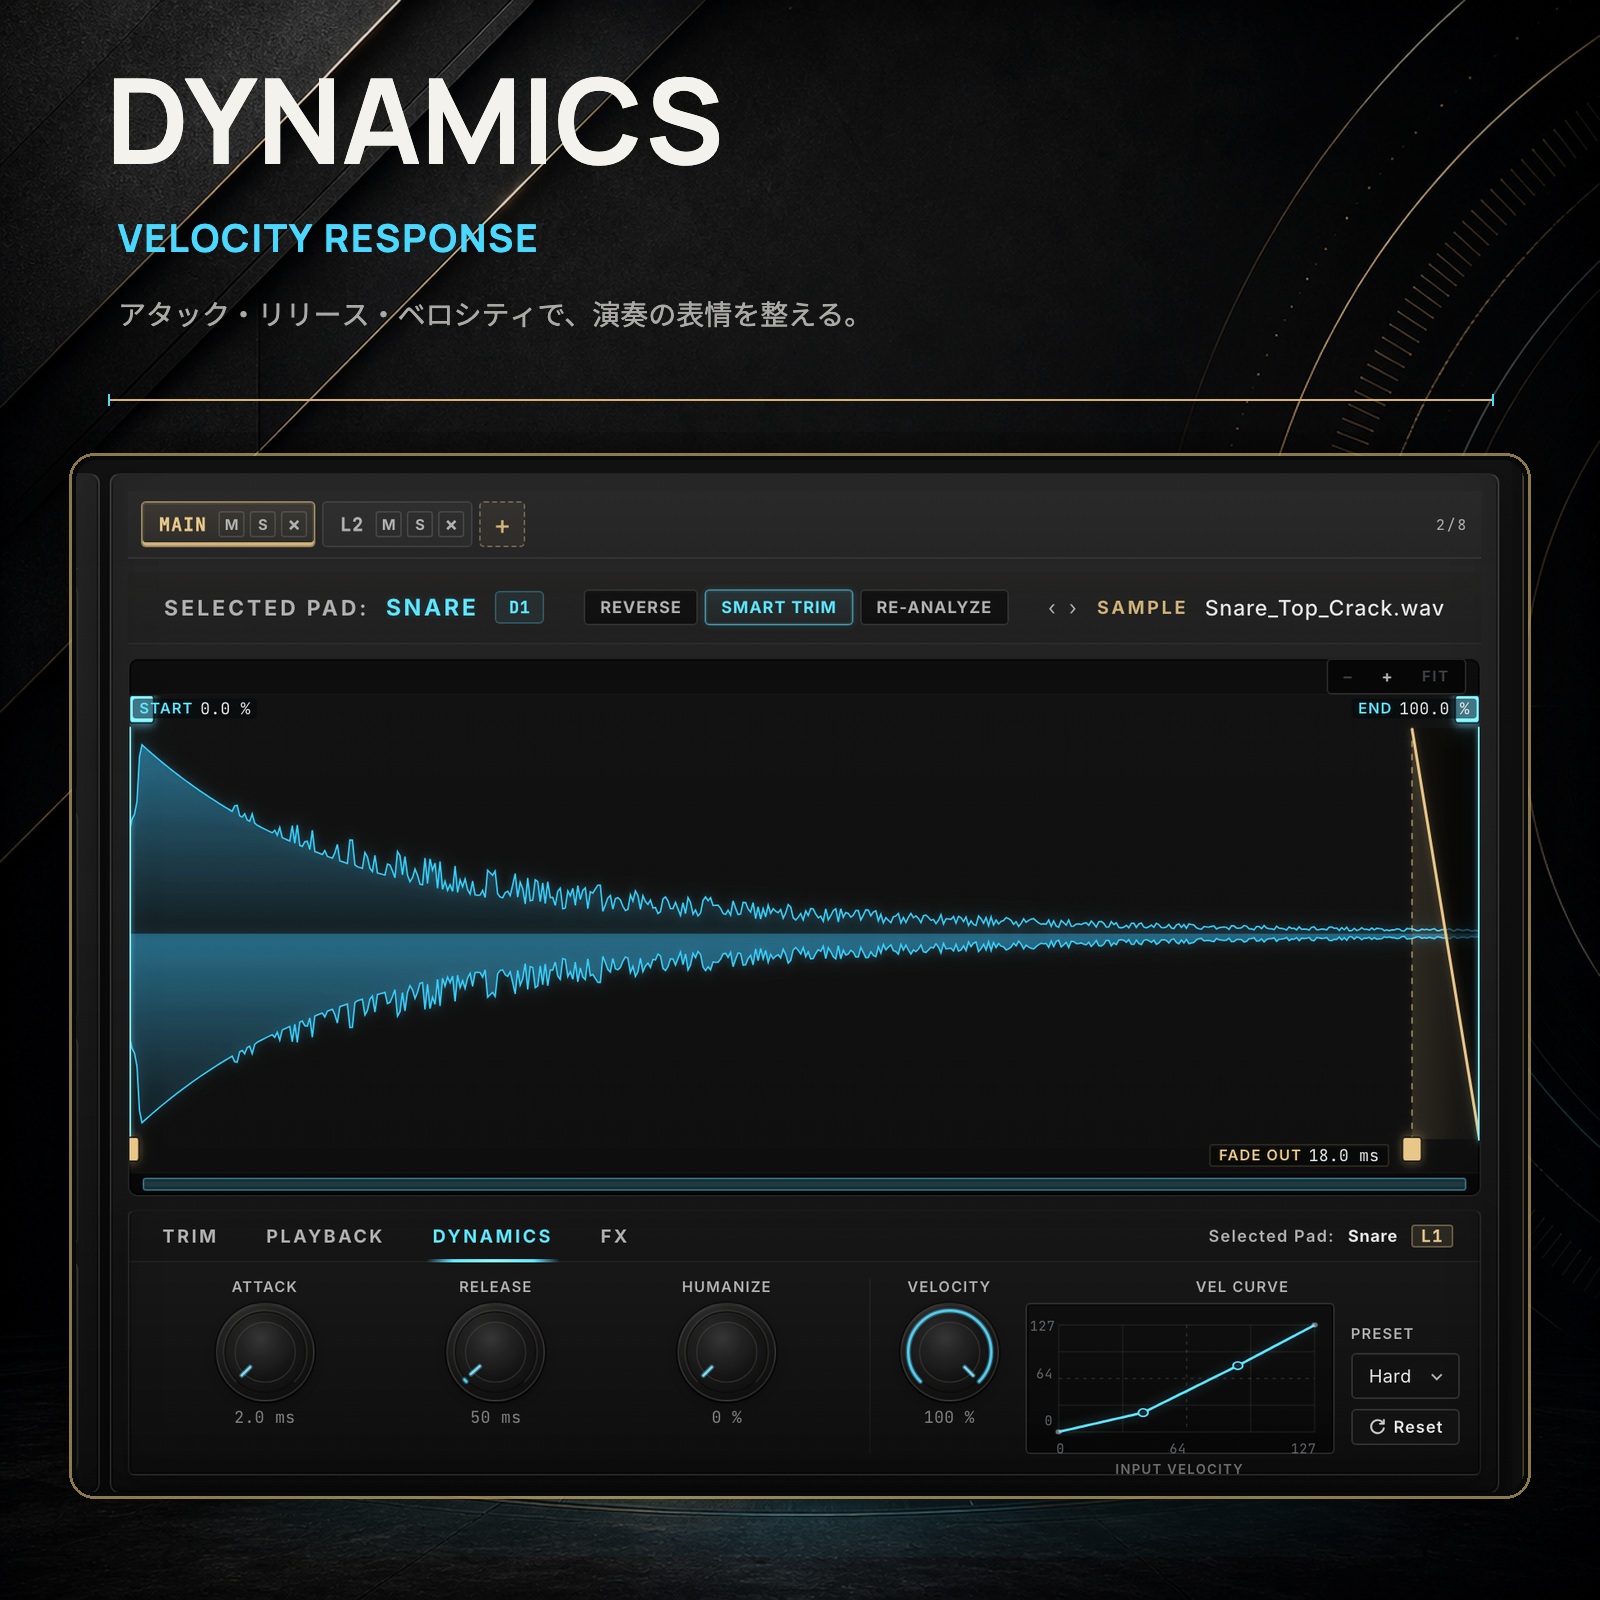Click the 100 % velocity value

[x=949, y=1418]
